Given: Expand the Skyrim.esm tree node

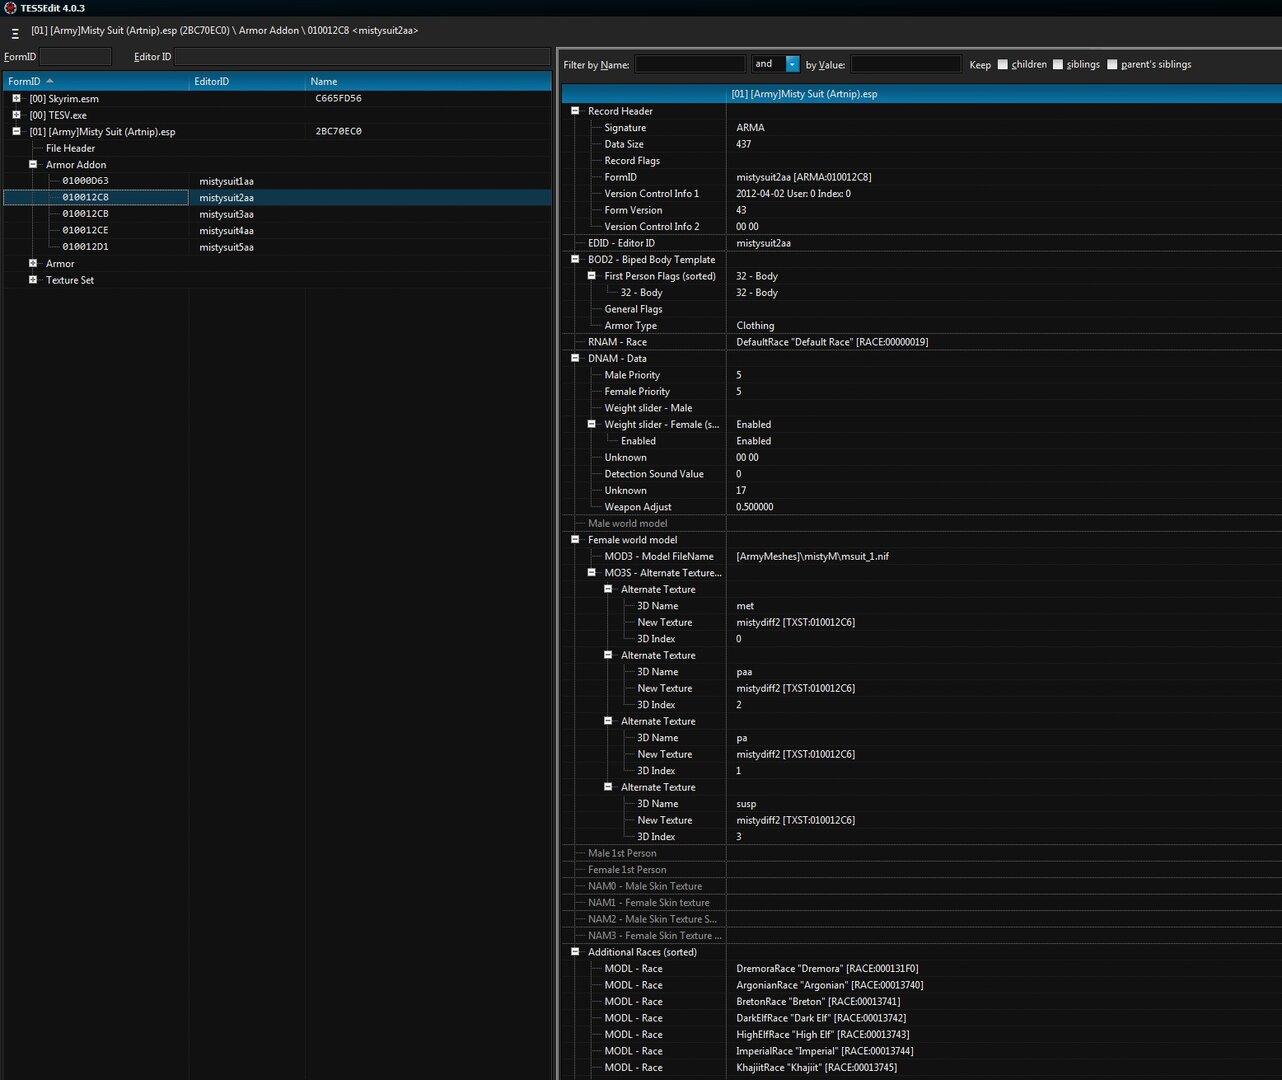Looking at the screenshot, I should [x=16, y=99].
